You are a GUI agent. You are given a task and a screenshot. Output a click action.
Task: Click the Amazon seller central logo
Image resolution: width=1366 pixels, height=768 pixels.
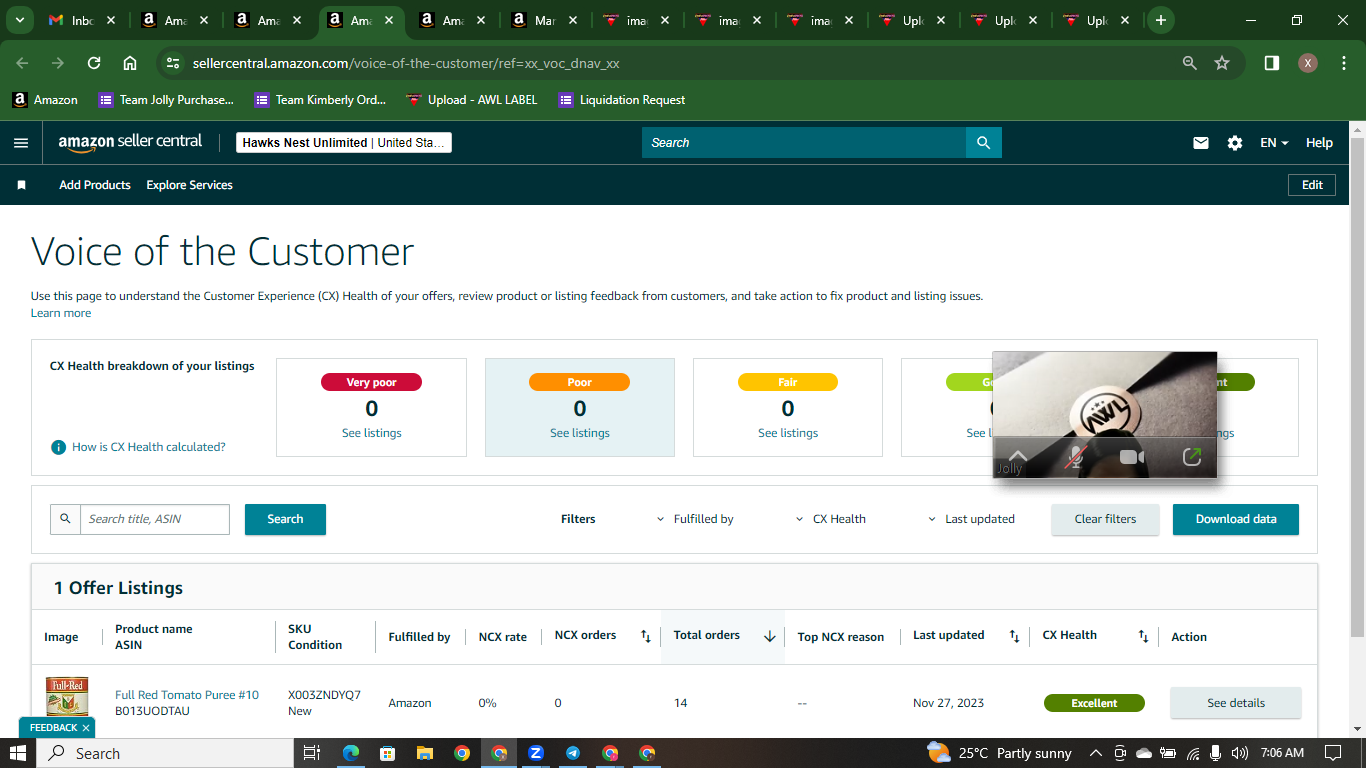point(130,142)
